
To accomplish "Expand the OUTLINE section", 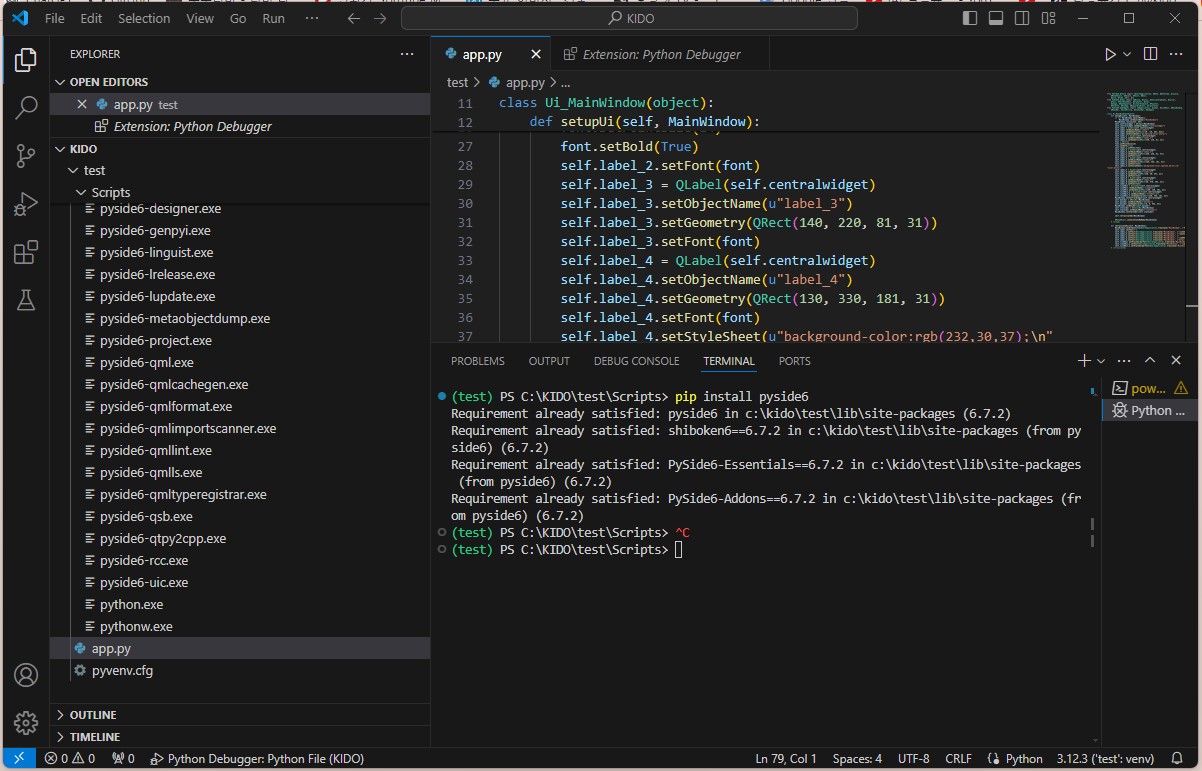I will [93, 715].
